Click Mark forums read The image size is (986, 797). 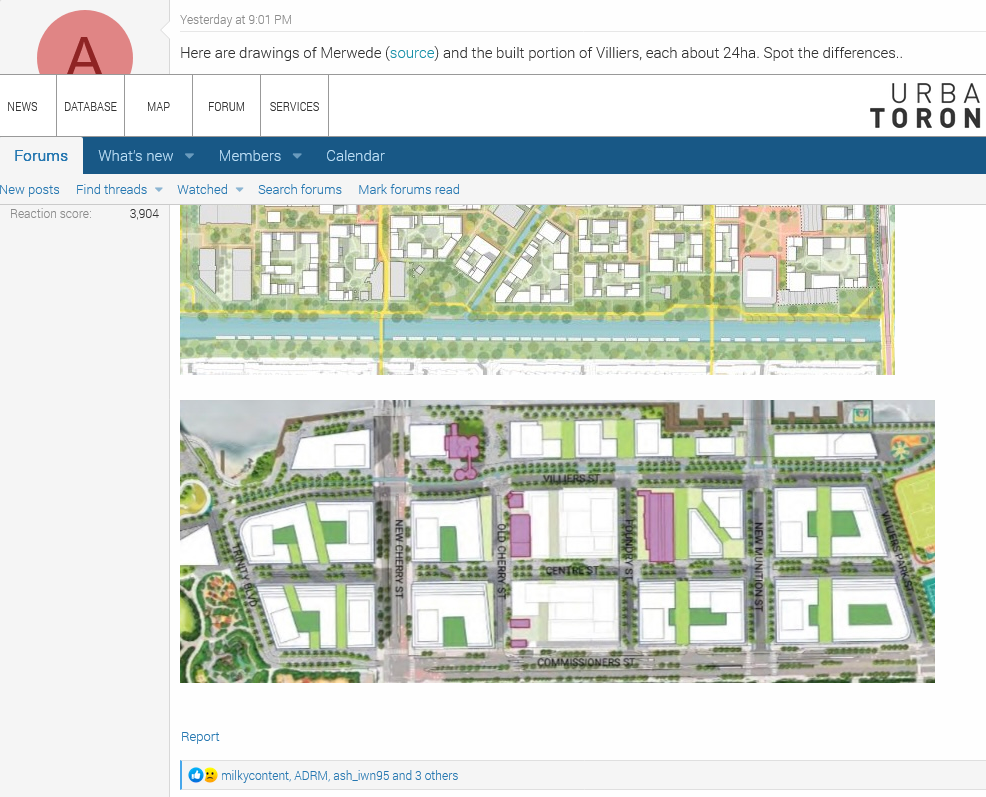[x=409, y=190]
